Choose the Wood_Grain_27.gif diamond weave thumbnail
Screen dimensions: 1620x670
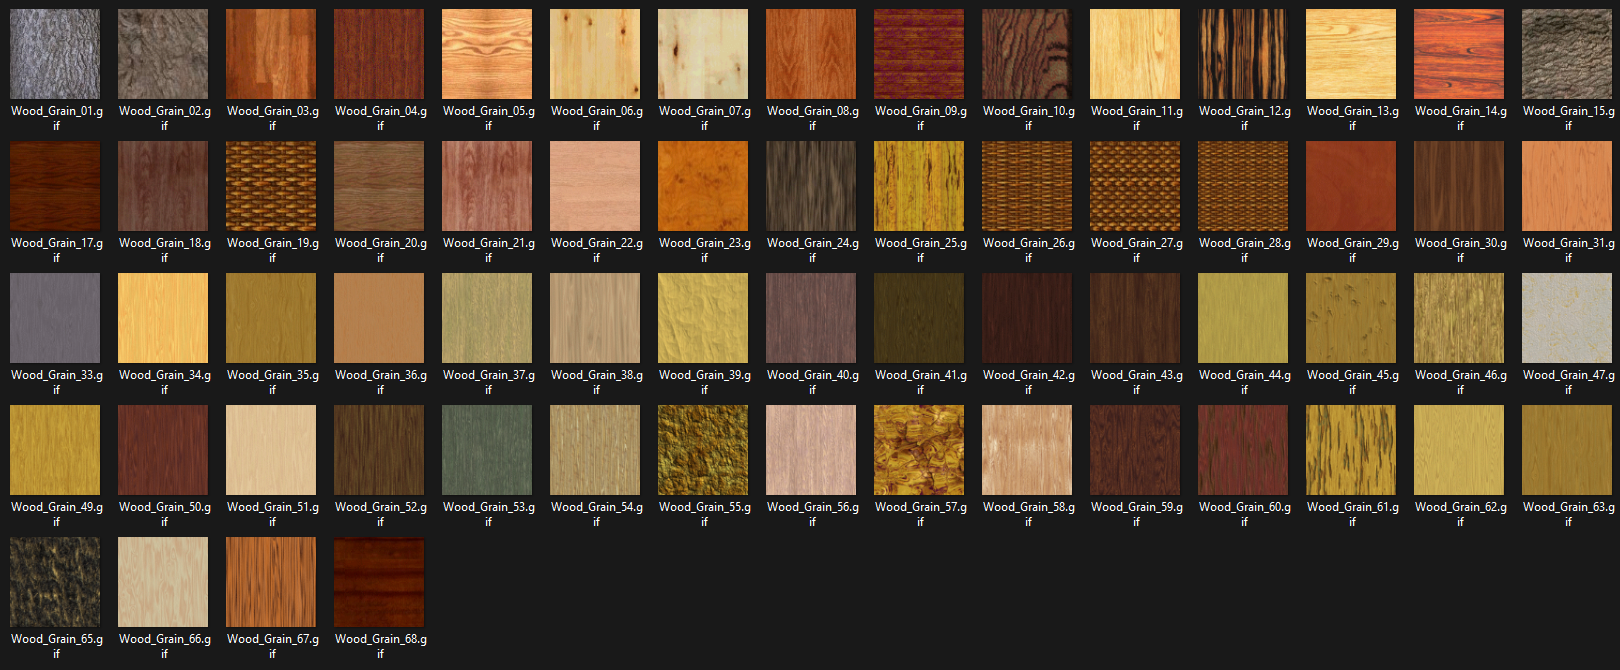click(1135, 186)
